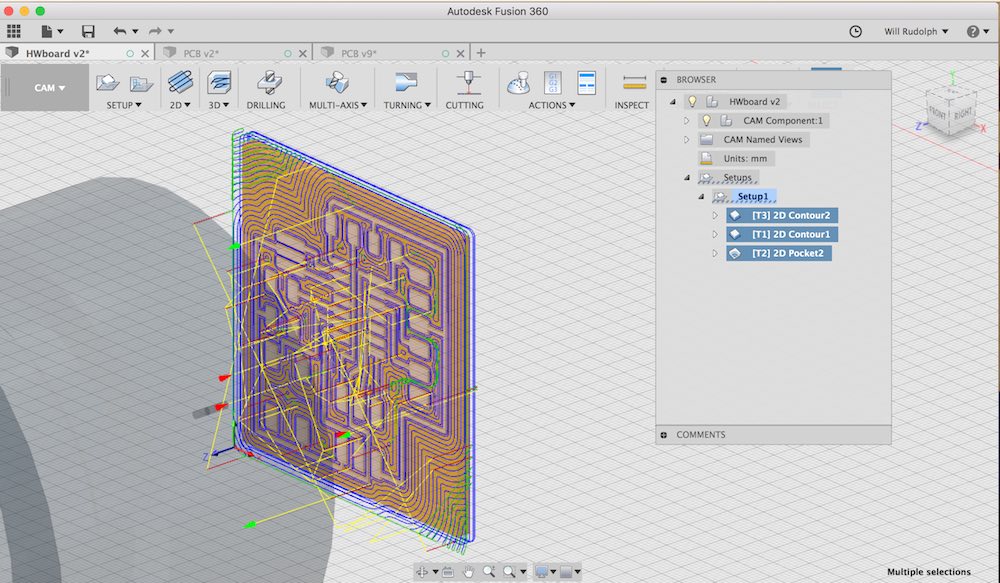Open the 2D dropdown menu
This screenshot has height=583, width=1000.
coord(180,105)
